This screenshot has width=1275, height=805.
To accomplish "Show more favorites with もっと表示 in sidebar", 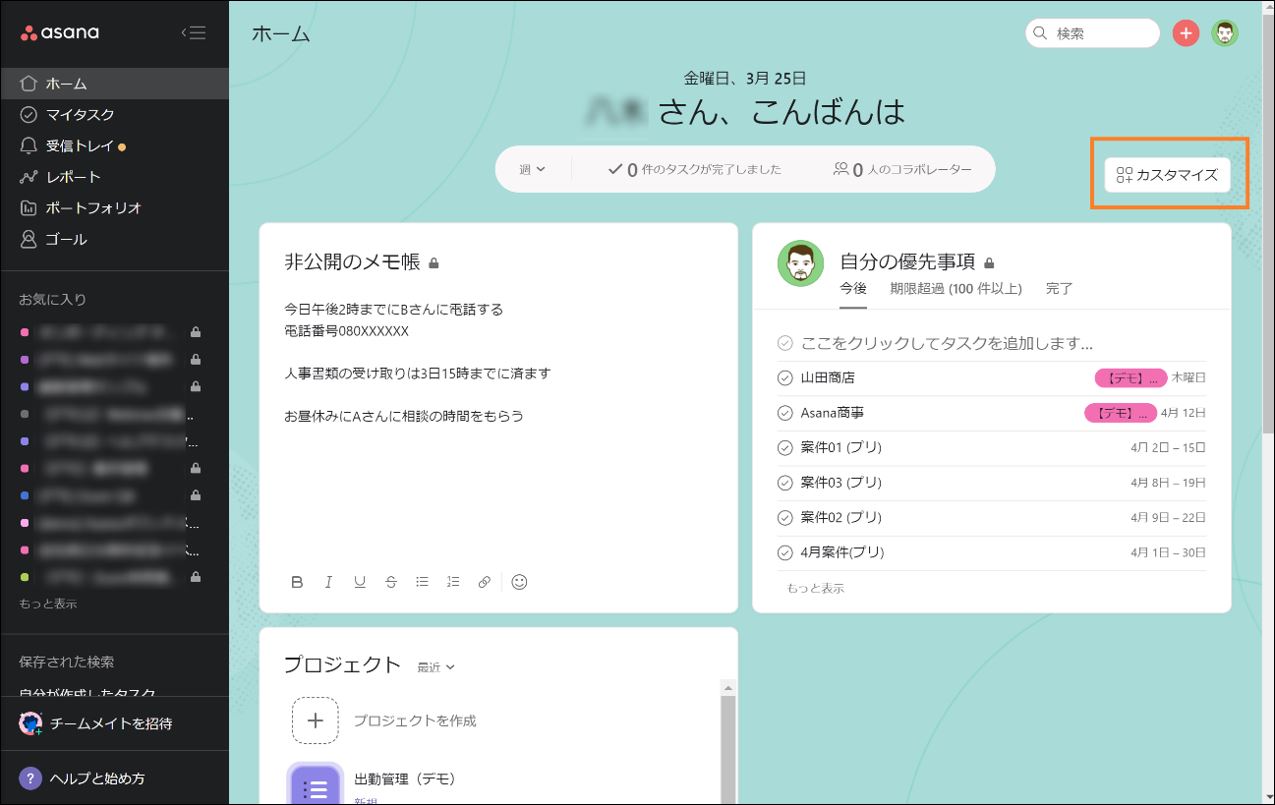I will pyautogui.click(x=48, y=604).
